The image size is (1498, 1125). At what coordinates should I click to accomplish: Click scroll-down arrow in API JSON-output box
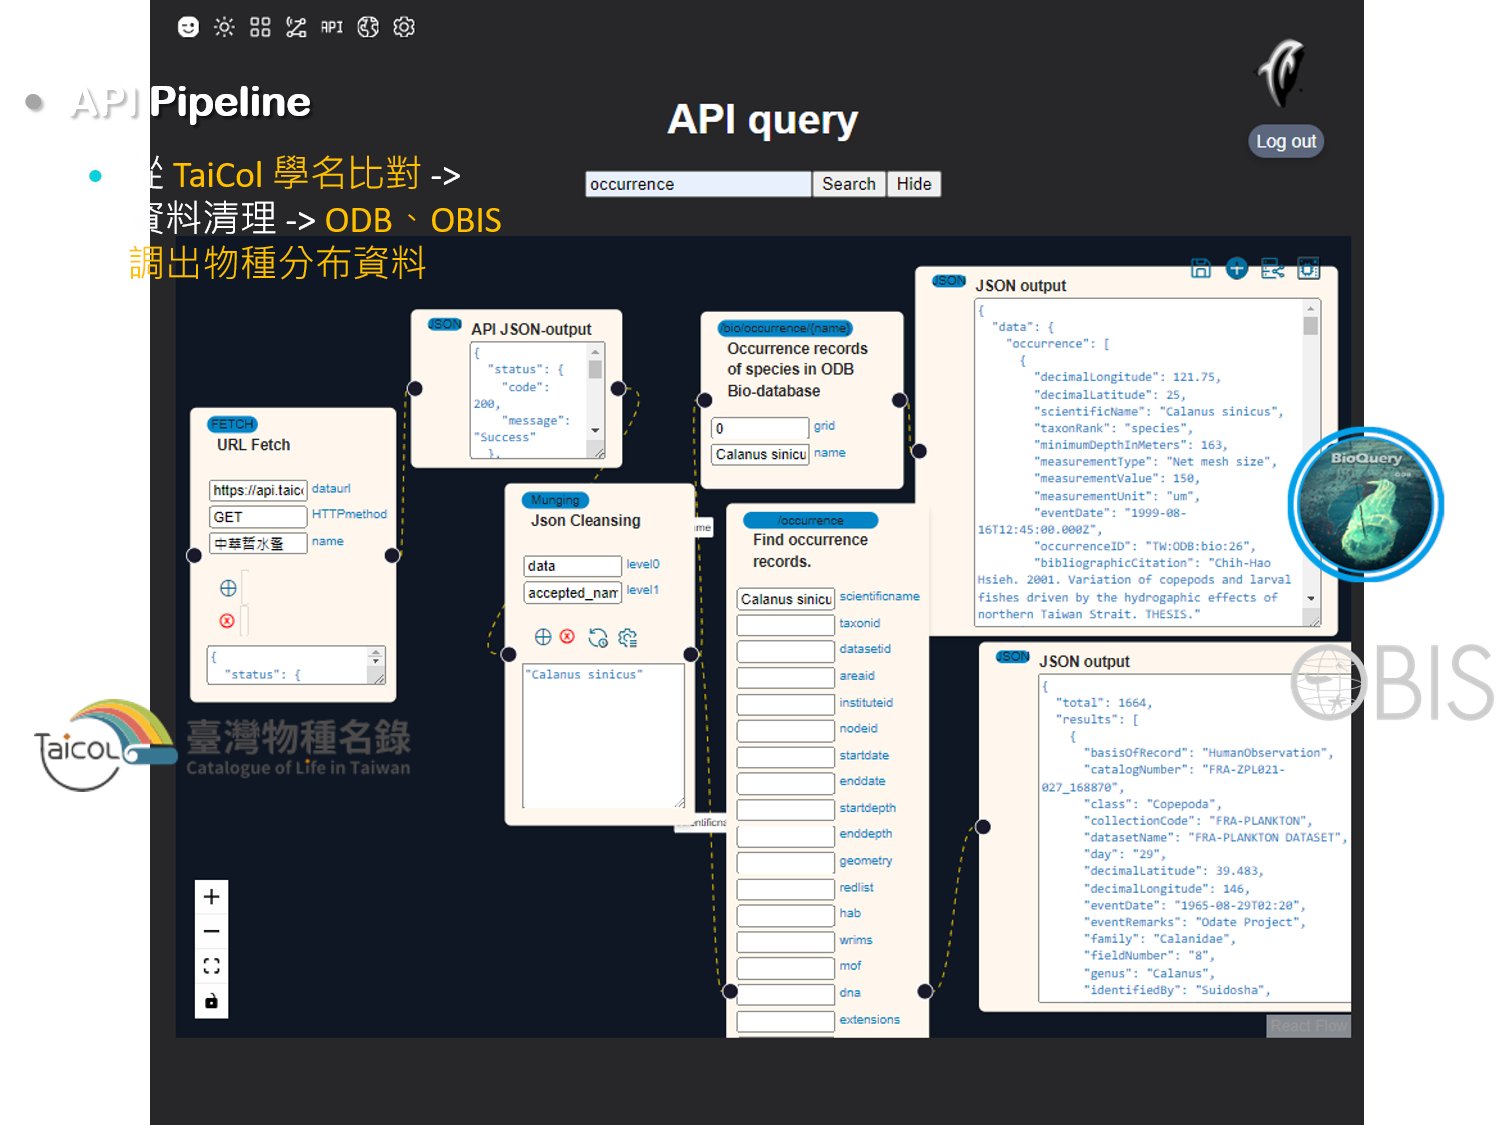point(595,430)
